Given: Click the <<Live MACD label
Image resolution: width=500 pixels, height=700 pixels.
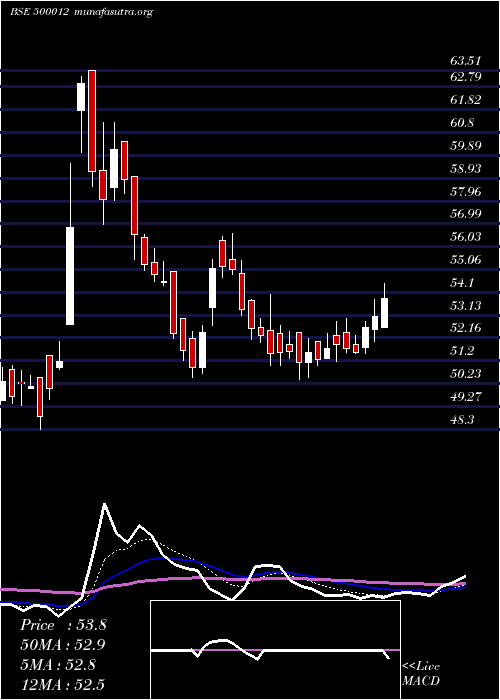Looking at the screenshot, I should 421,674.
